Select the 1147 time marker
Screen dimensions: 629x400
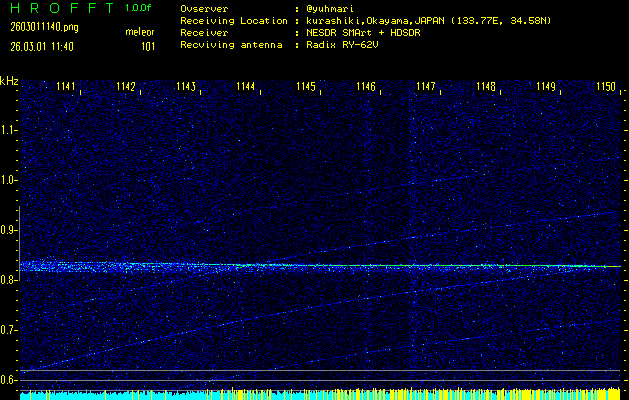pyautogui.click(x=426, y=87)
